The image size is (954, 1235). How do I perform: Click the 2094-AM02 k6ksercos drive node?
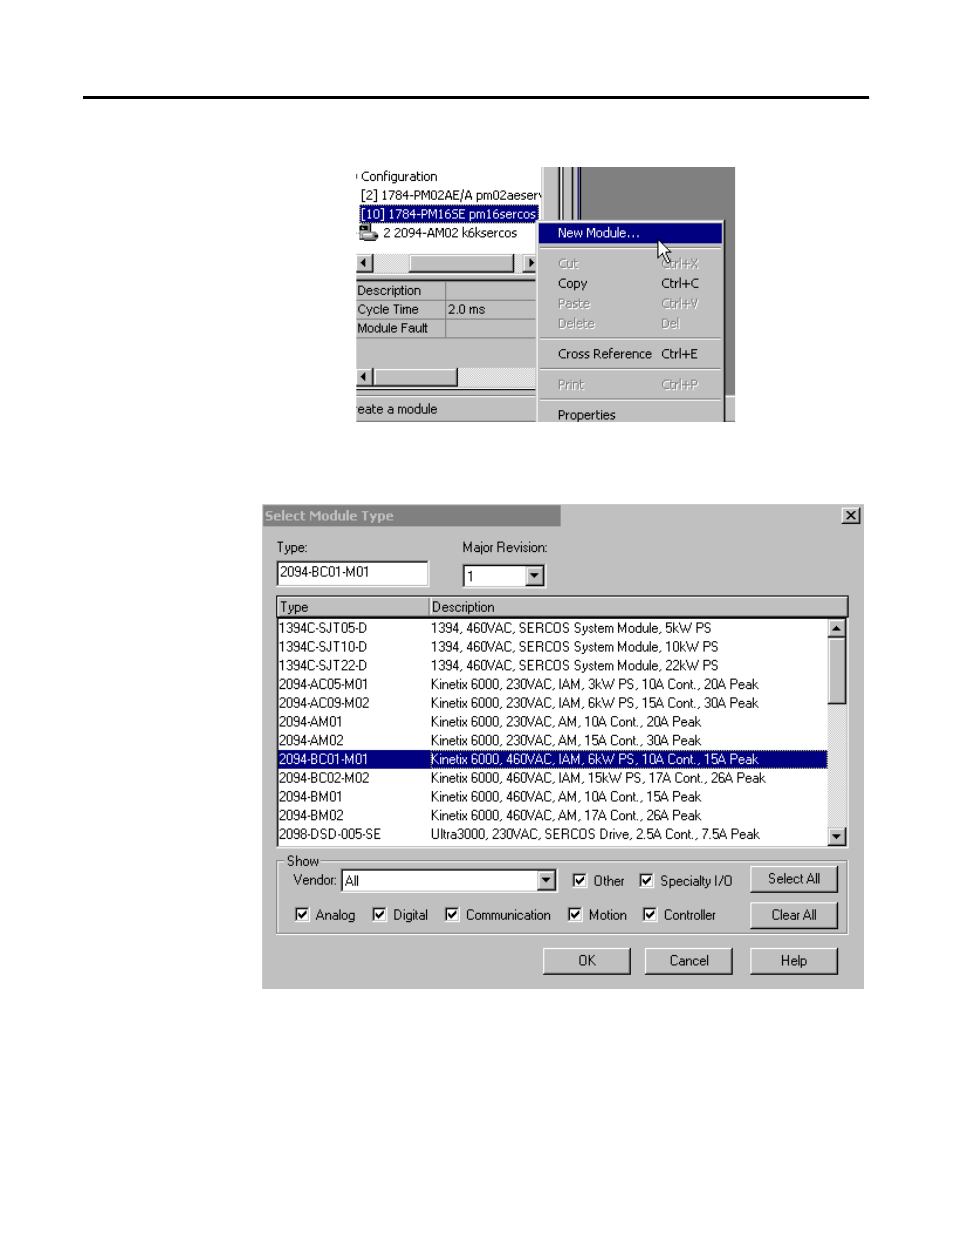point(450,233)
